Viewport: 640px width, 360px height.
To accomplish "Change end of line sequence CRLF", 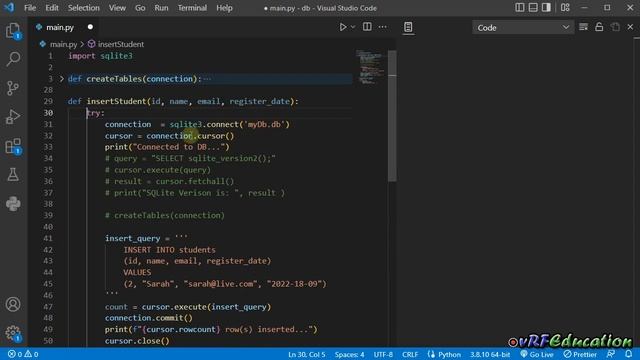I will pos(410,354).
